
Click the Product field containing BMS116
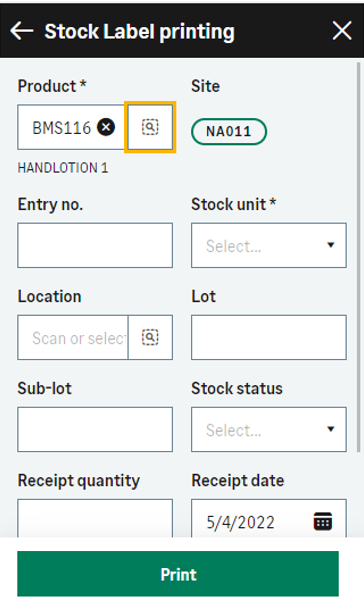click(73, 127)
